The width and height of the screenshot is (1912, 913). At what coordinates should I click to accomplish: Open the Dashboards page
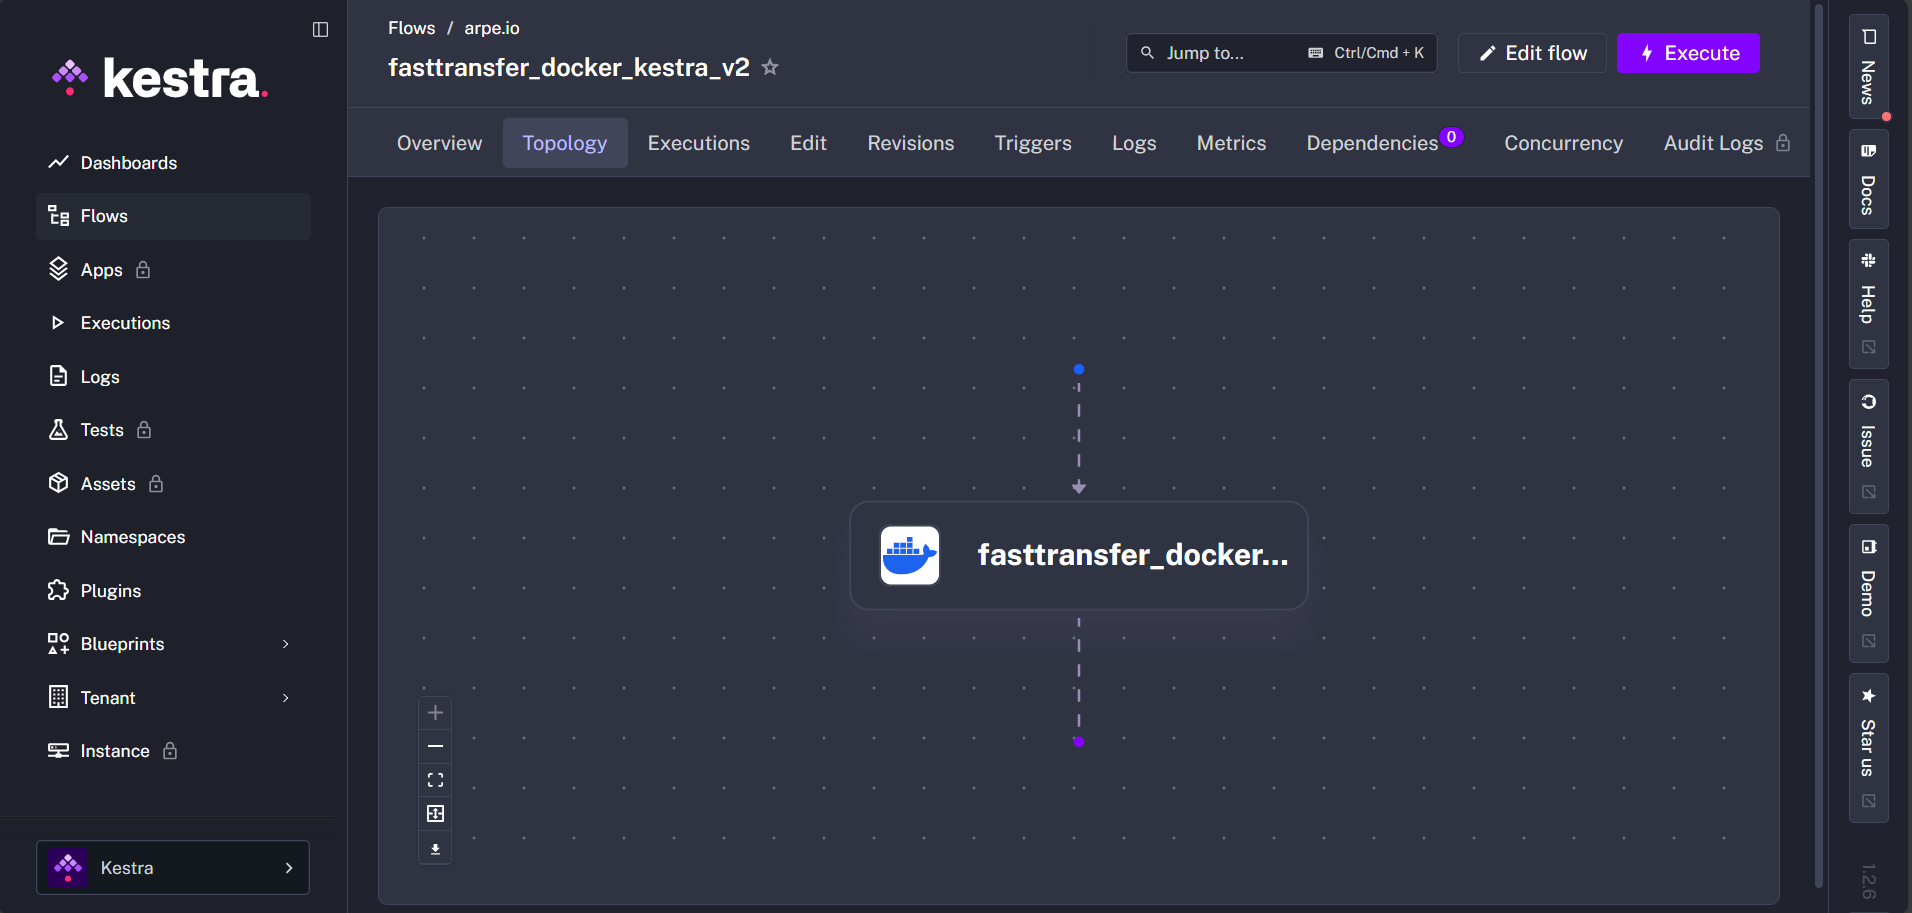[x=128, y=162]
